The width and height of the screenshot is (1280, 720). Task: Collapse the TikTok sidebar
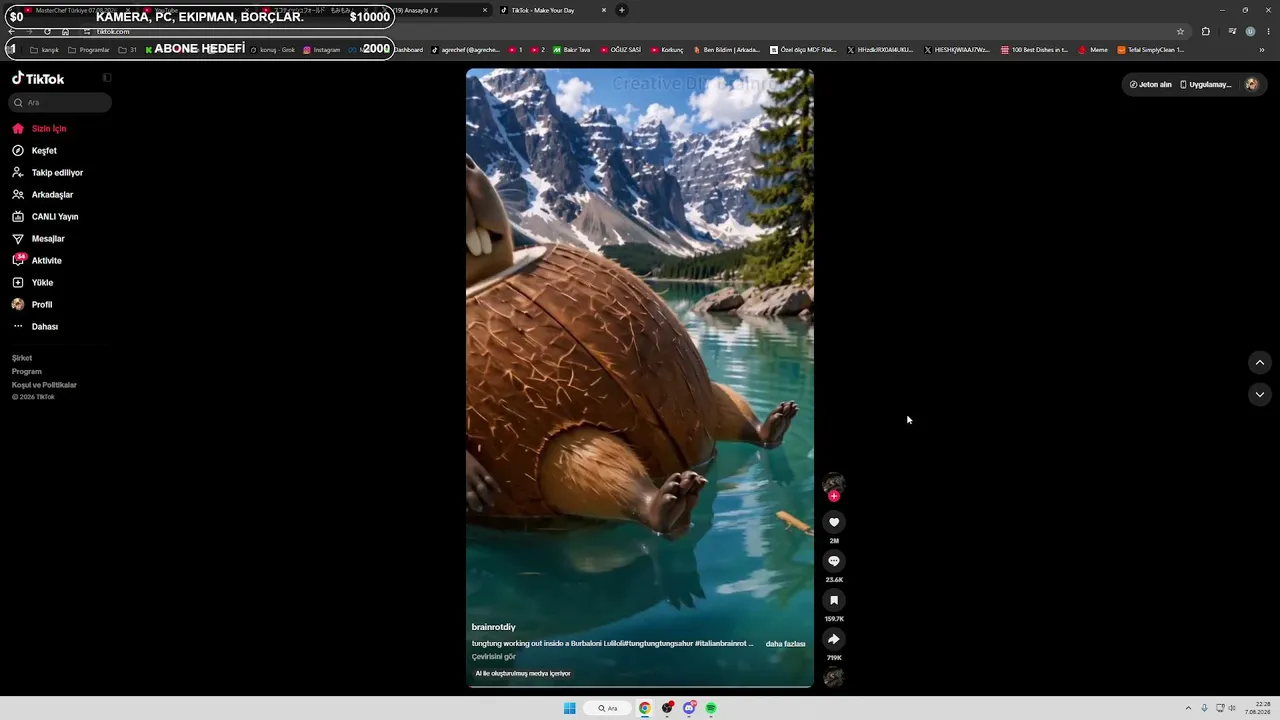107,78
